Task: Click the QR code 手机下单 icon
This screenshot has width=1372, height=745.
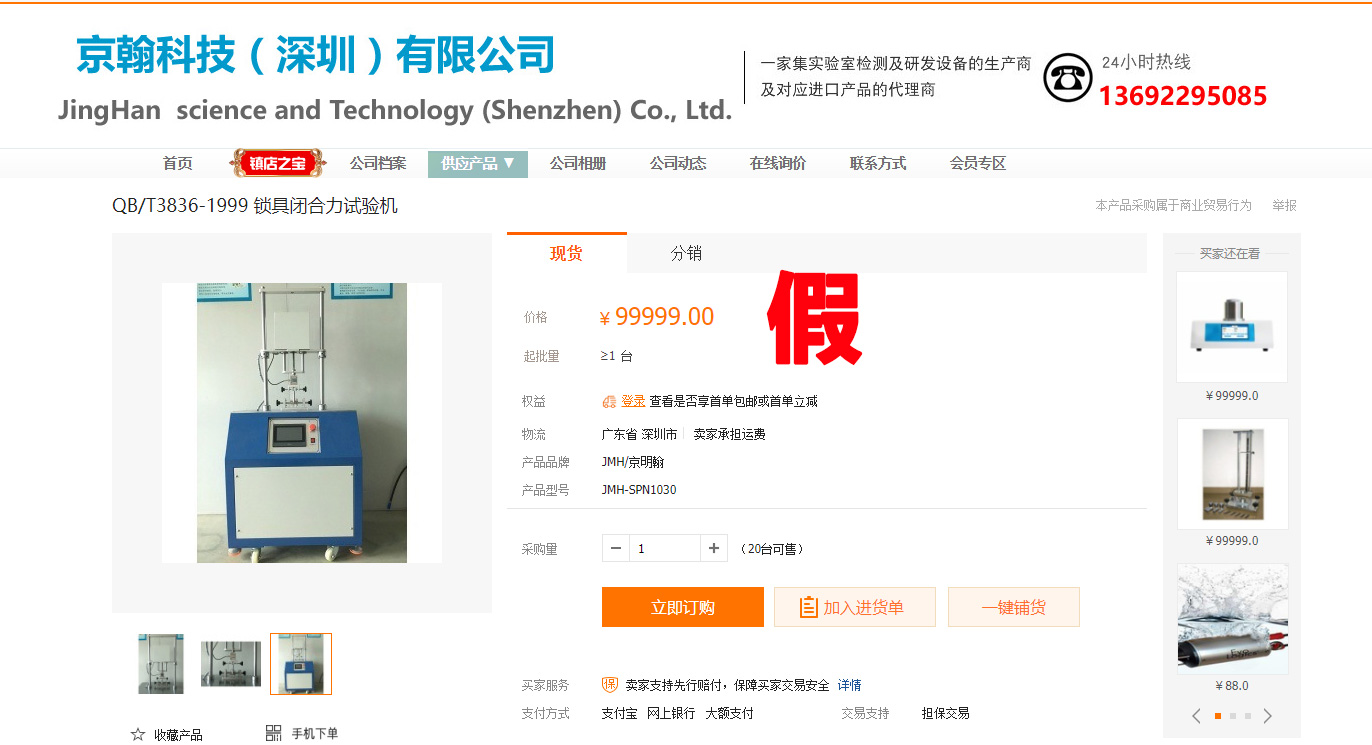Action: pos(274,733)
